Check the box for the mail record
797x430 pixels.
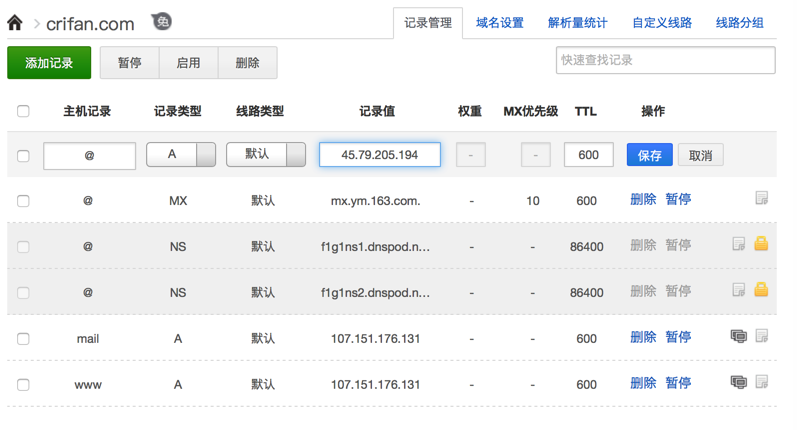pyautogui.click(x=23, y=339)
